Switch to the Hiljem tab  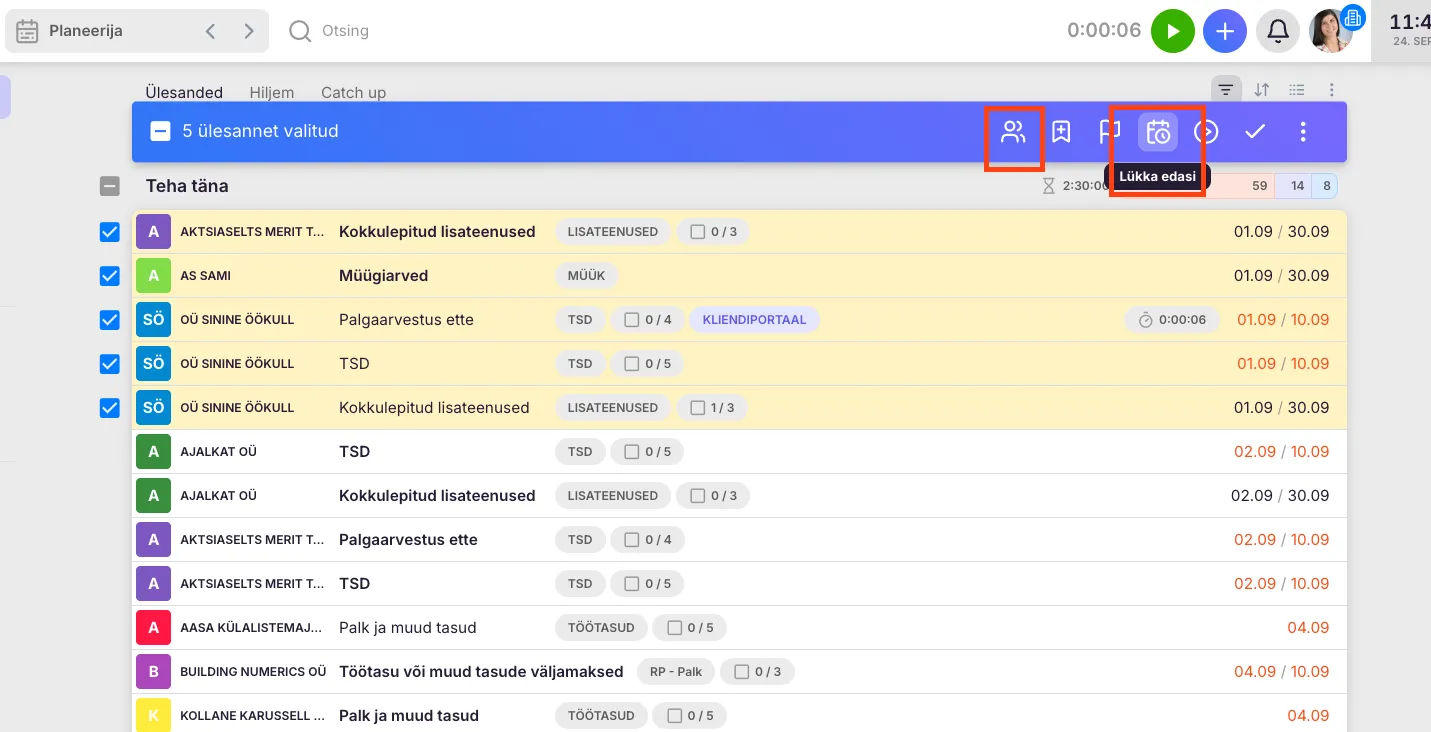coord(271,92)
